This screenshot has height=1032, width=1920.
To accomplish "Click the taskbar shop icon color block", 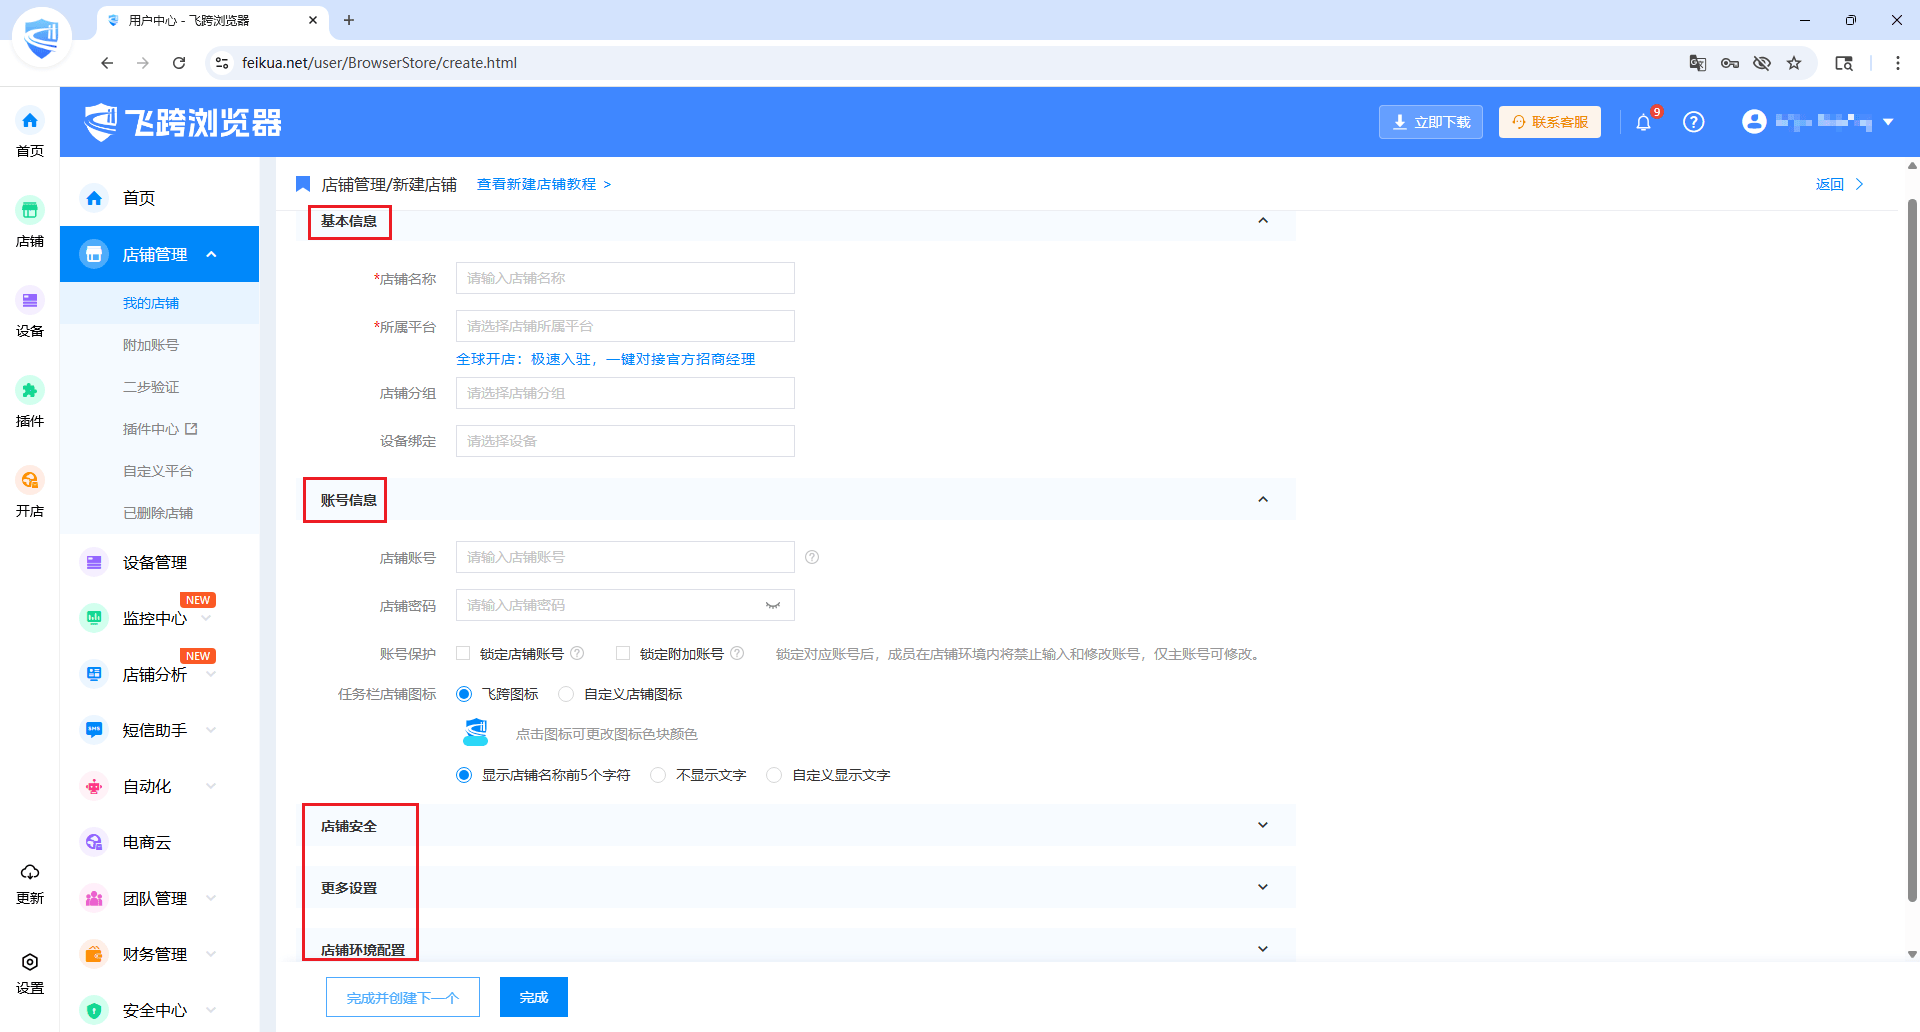I will pyautogui.click(x=476, y=733).
